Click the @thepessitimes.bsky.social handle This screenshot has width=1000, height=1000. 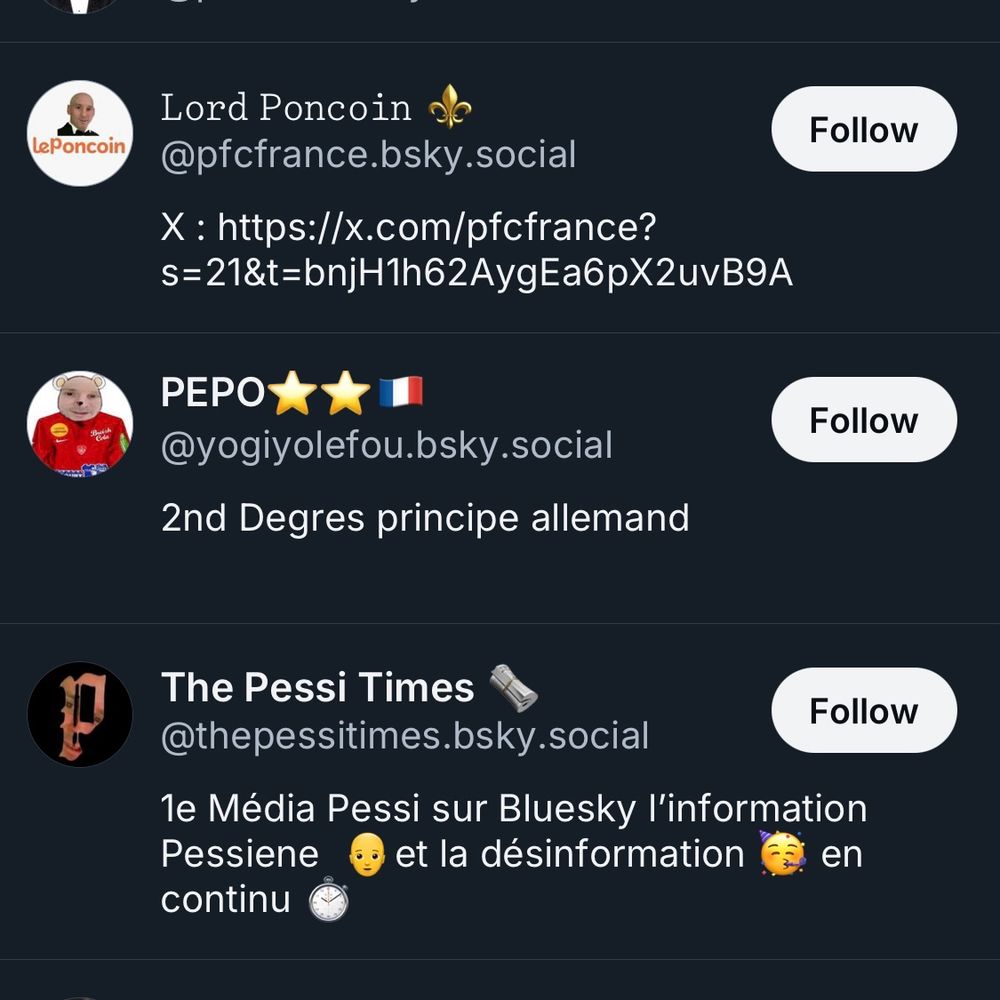coord(404,736)
